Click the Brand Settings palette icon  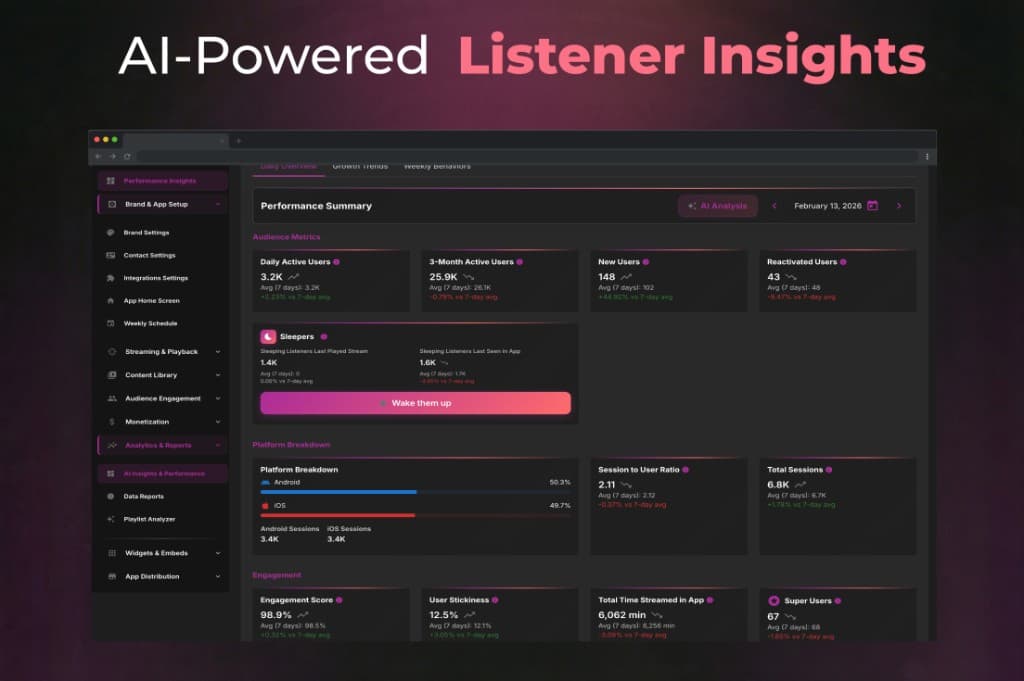110,232
